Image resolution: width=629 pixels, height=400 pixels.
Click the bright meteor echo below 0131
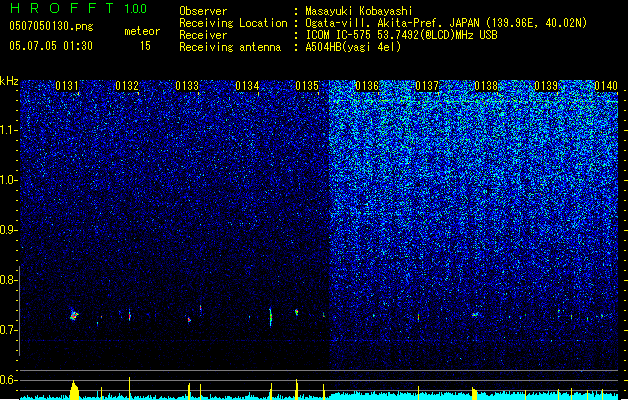tap(74, 315)
